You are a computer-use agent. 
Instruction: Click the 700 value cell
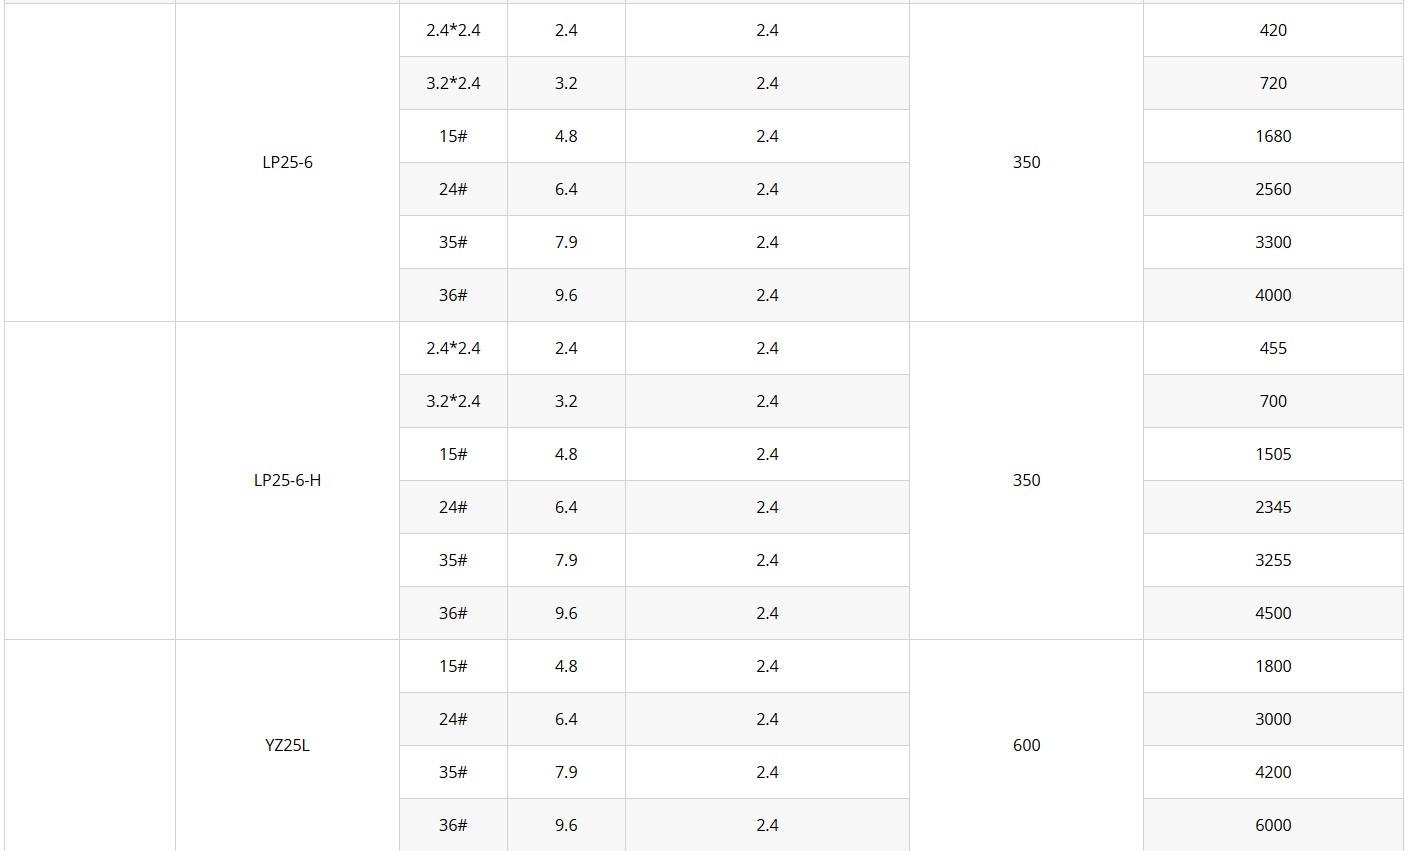pos(1273,401)
